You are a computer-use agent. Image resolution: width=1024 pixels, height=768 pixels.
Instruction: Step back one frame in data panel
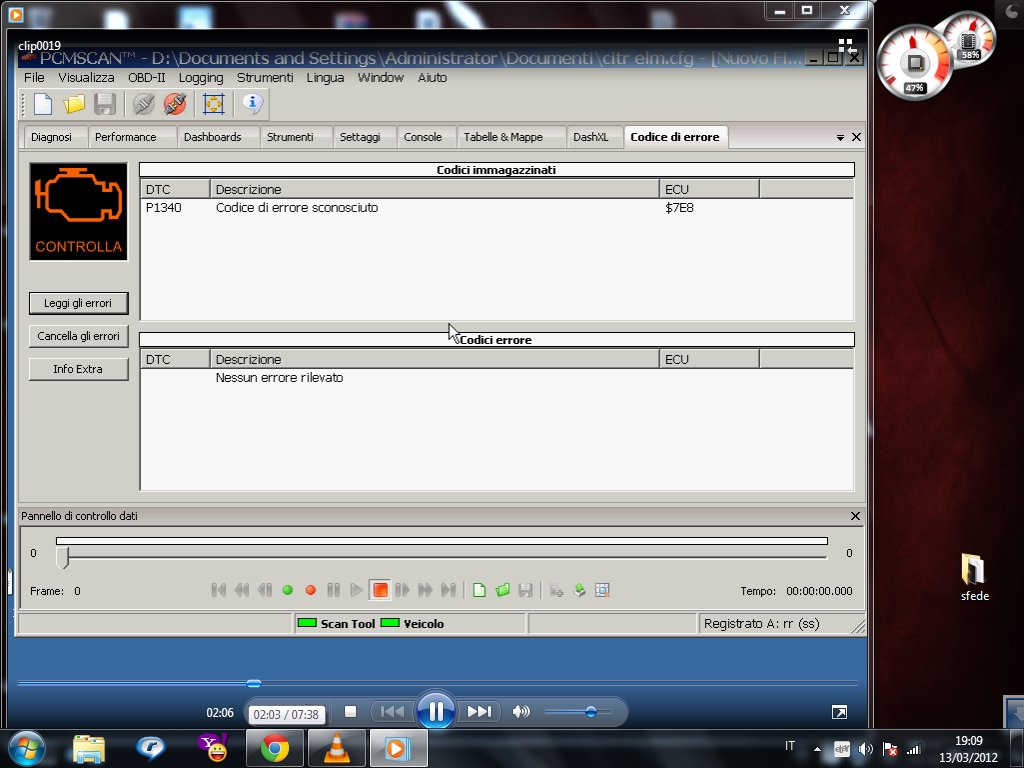(x=264, y=590)
